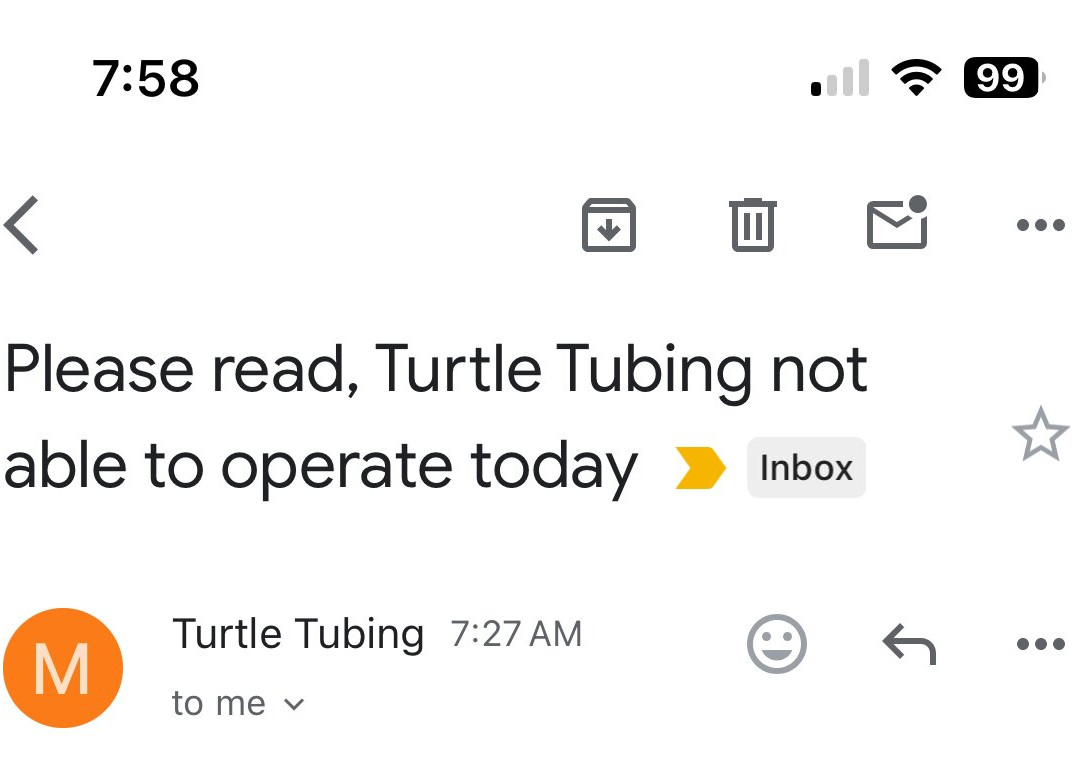Screen dimensions: 1080x765
Task: Archive the email
Action: tap(609, 224)
